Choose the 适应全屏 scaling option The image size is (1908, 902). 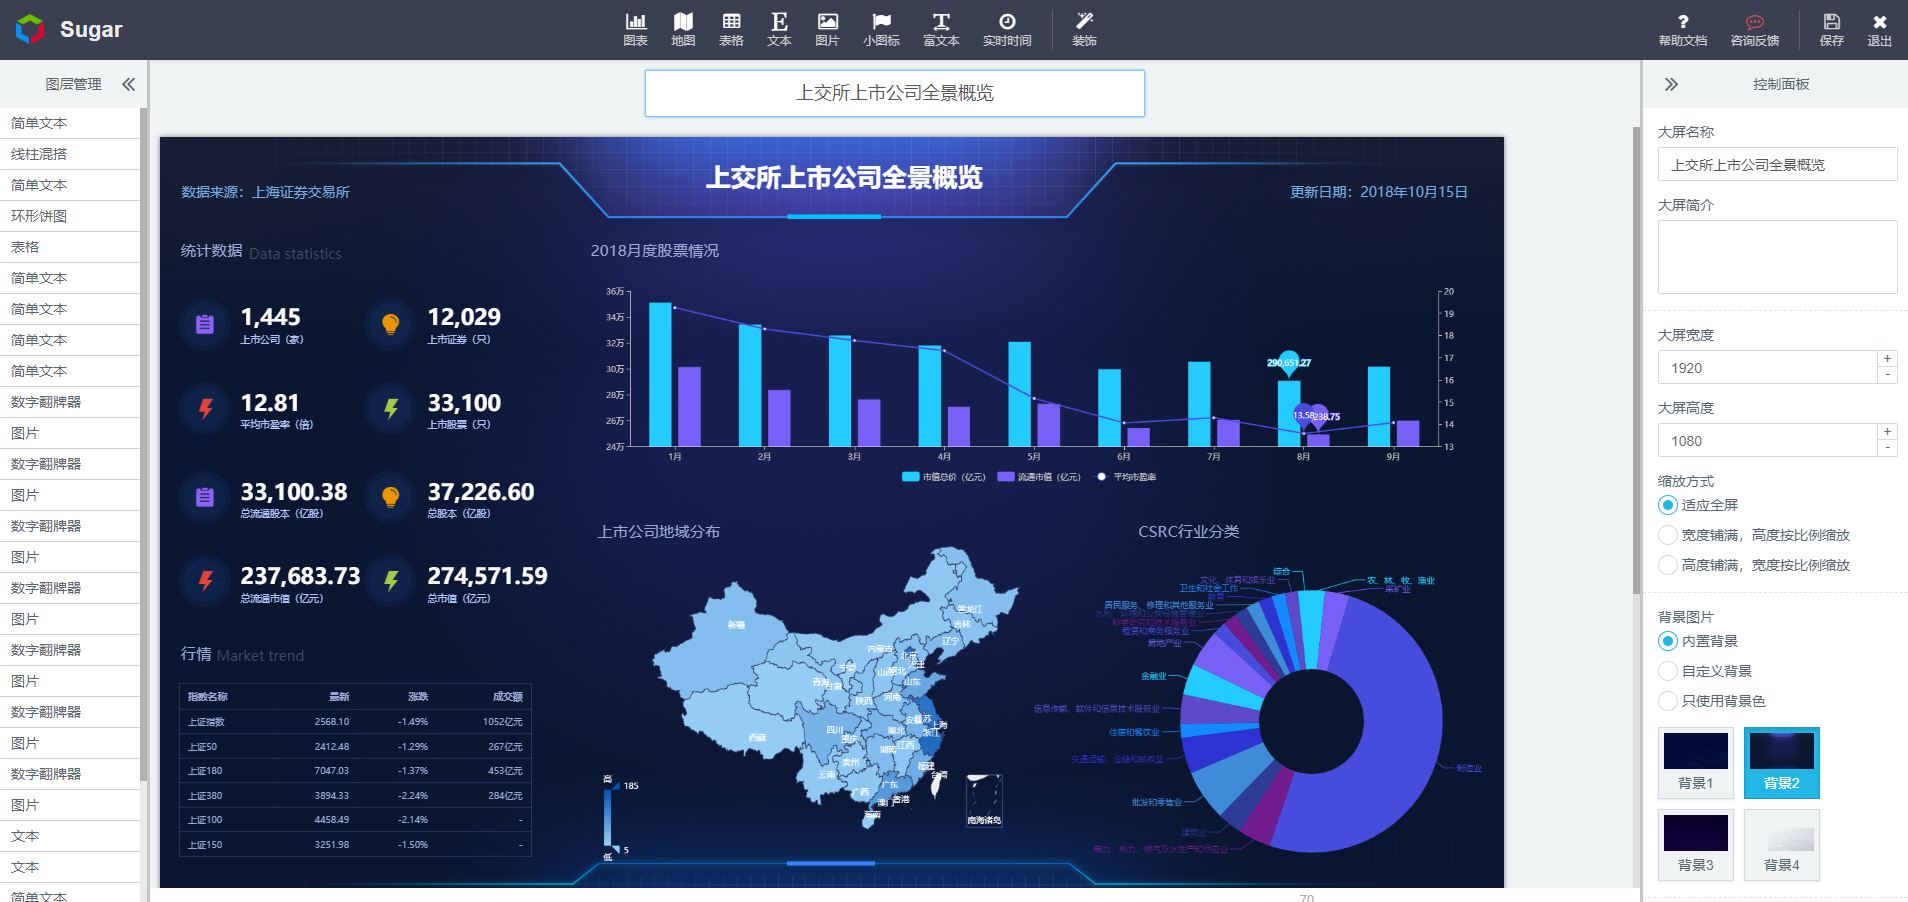click(x=1667, y=505)
